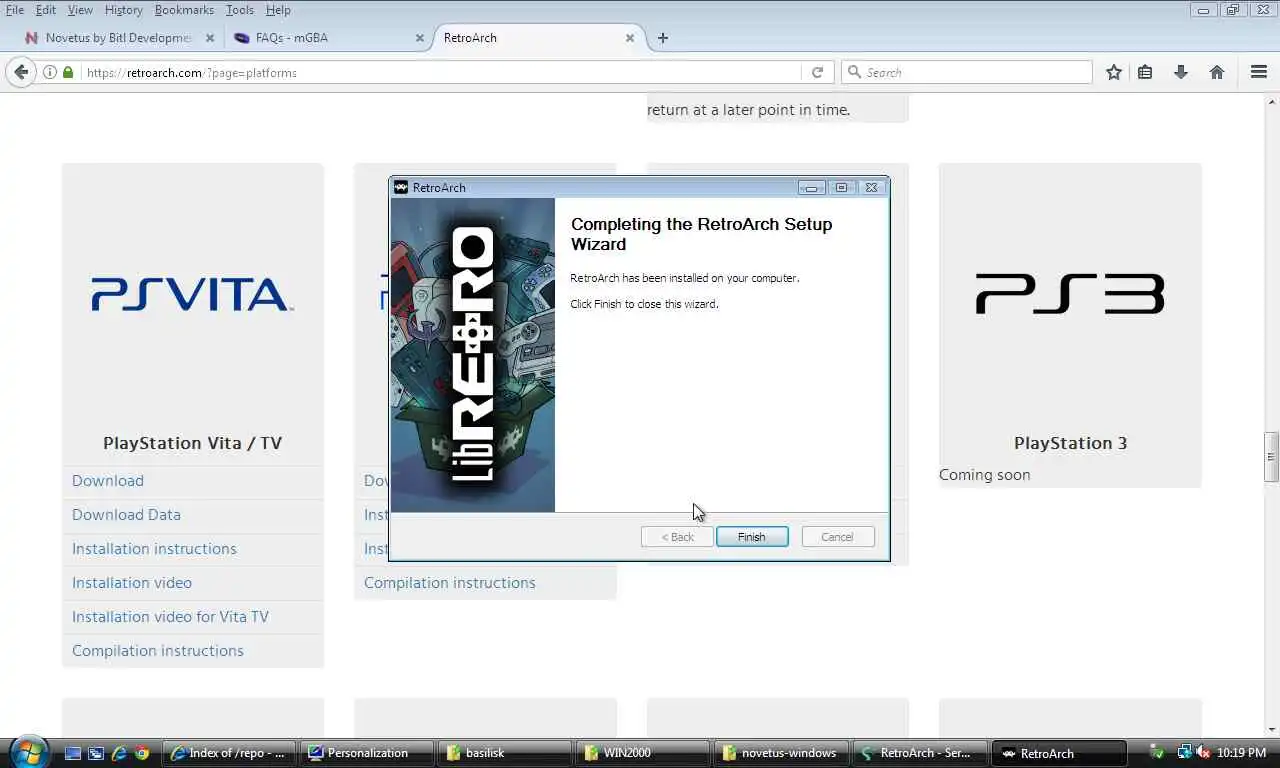The width and height of the screenshot is (1280, 768).
Task: Open the Tools menu
Action: 240,10
